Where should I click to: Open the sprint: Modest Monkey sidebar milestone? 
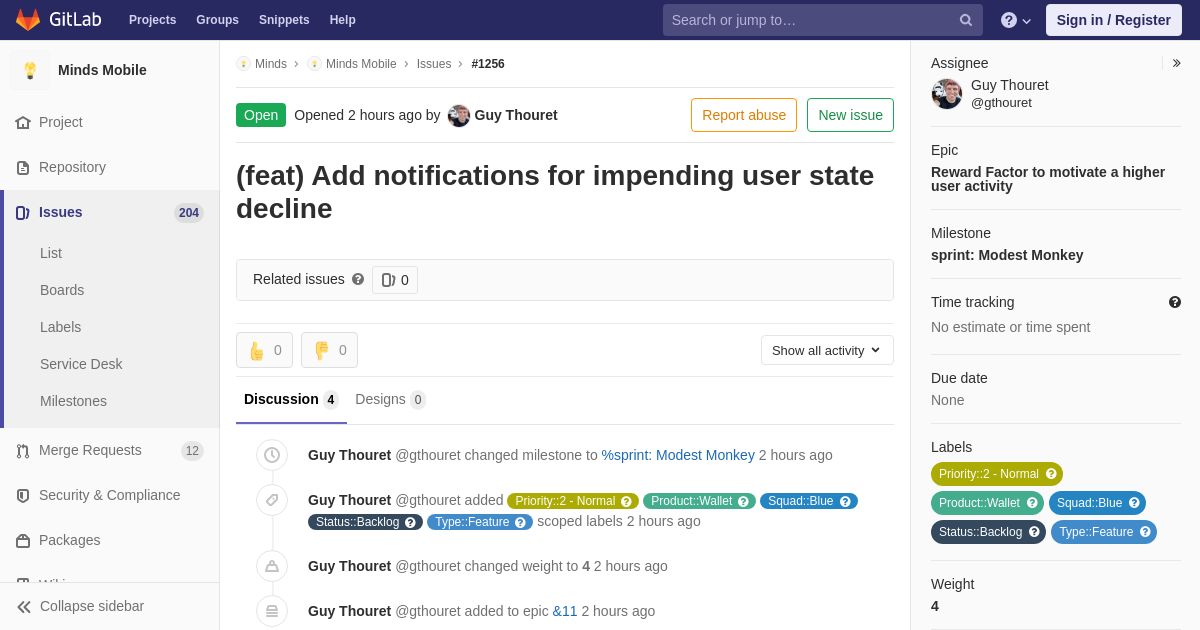1007,255
